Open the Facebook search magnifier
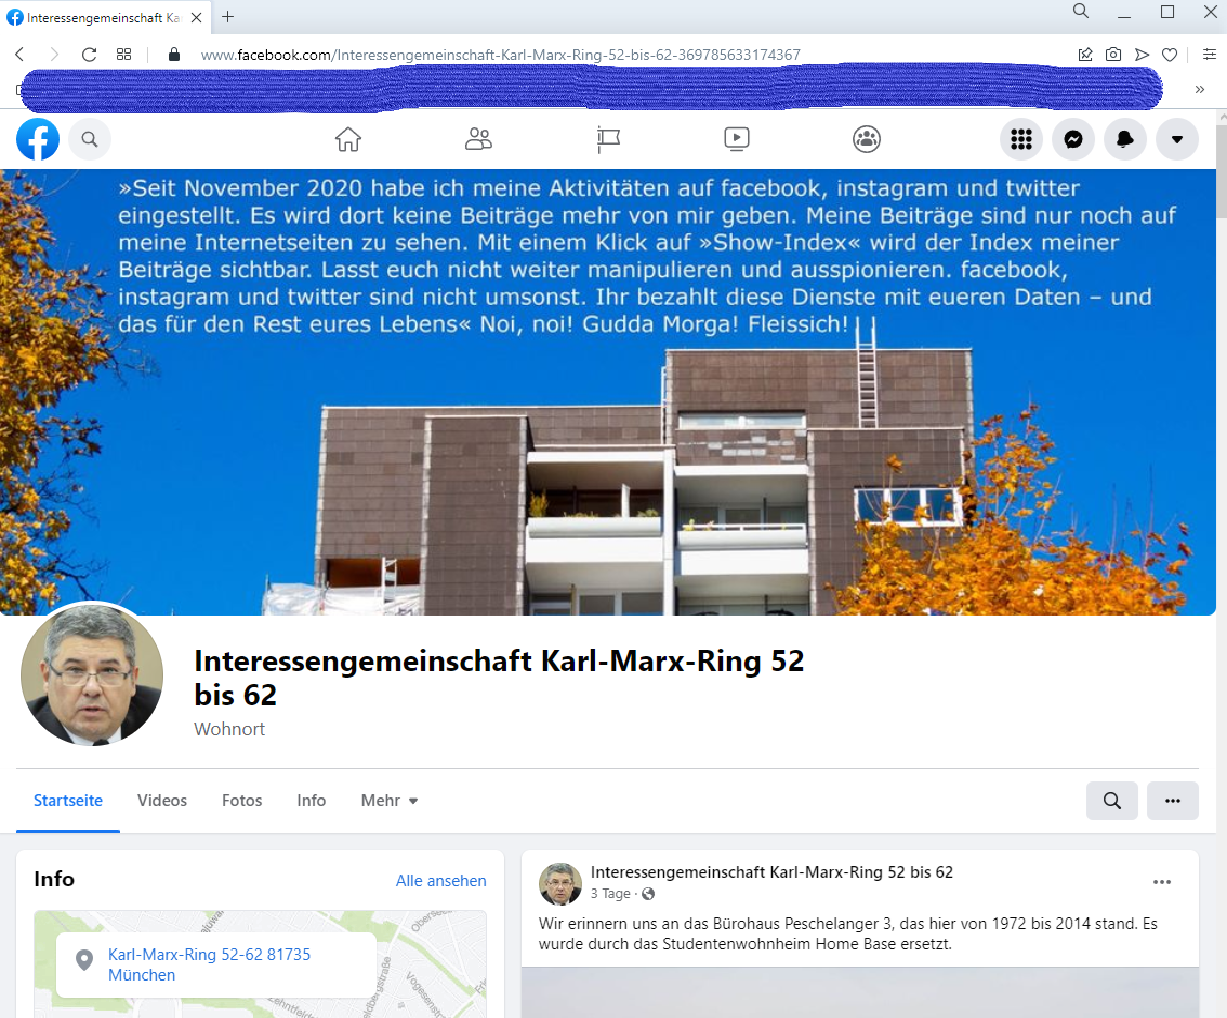The width and height of the screenshot is (1227, 1018). [89, 139]
